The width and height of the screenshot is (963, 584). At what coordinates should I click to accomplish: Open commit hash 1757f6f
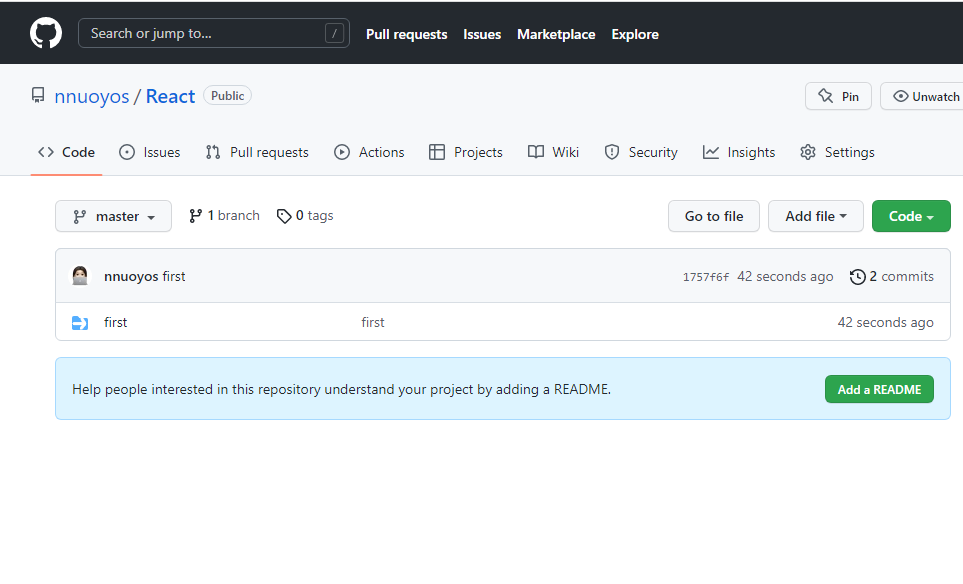706,277
